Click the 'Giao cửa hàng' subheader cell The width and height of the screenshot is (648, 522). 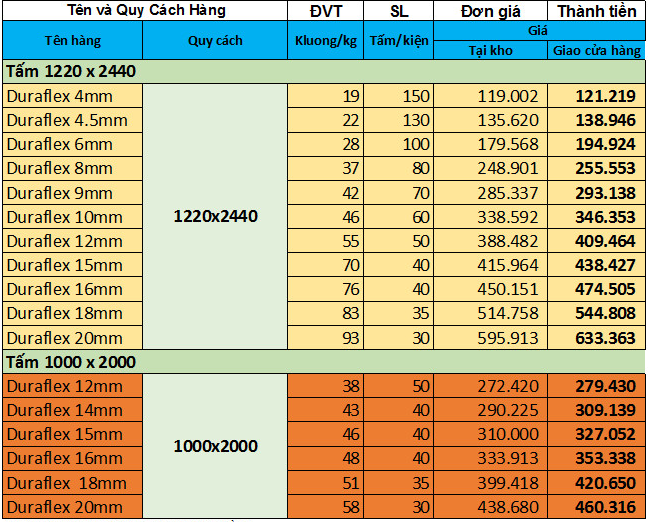click(x=596, y=50)
